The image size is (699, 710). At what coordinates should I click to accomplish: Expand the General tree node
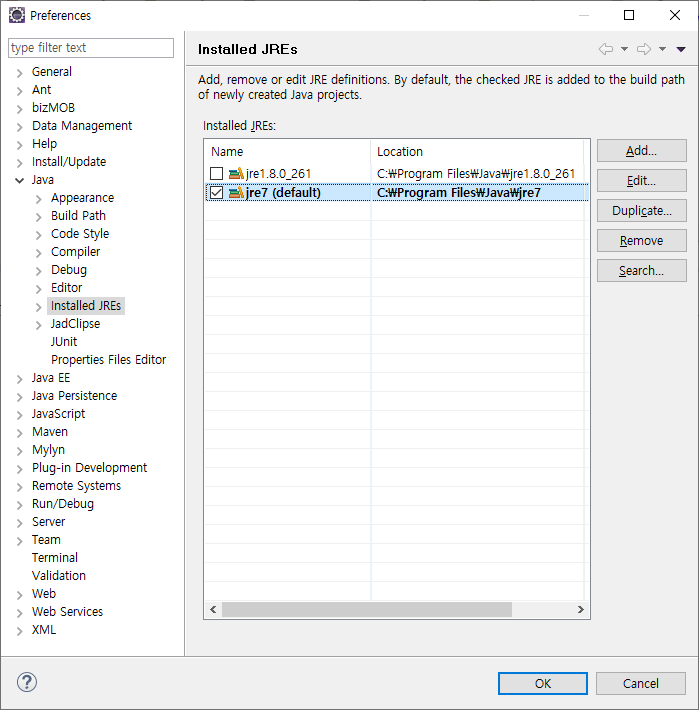(x=19, y=73)
